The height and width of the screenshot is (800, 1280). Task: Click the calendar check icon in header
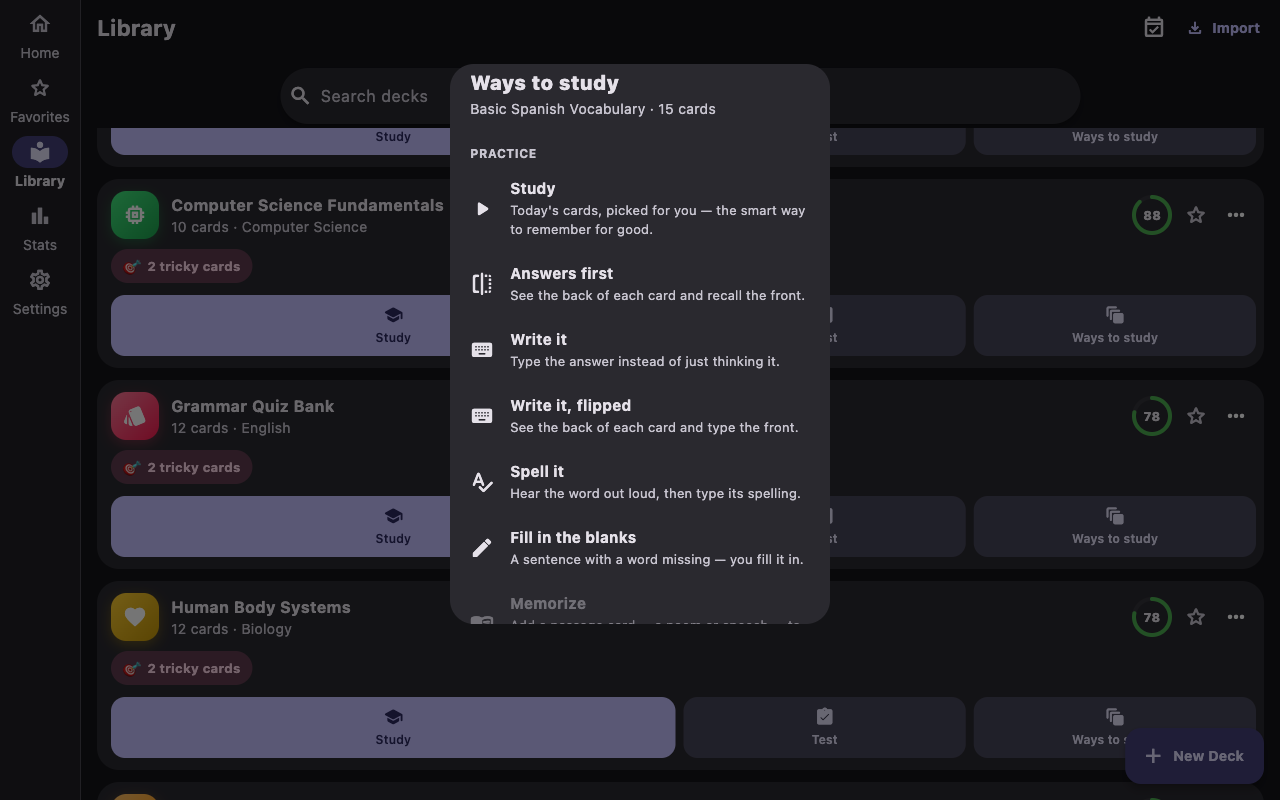[1154, 28]
